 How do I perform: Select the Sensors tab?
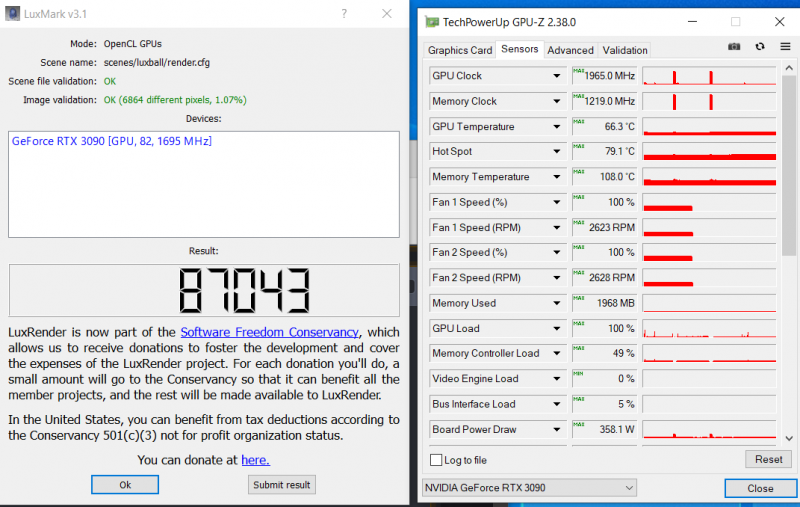(519, 49)
